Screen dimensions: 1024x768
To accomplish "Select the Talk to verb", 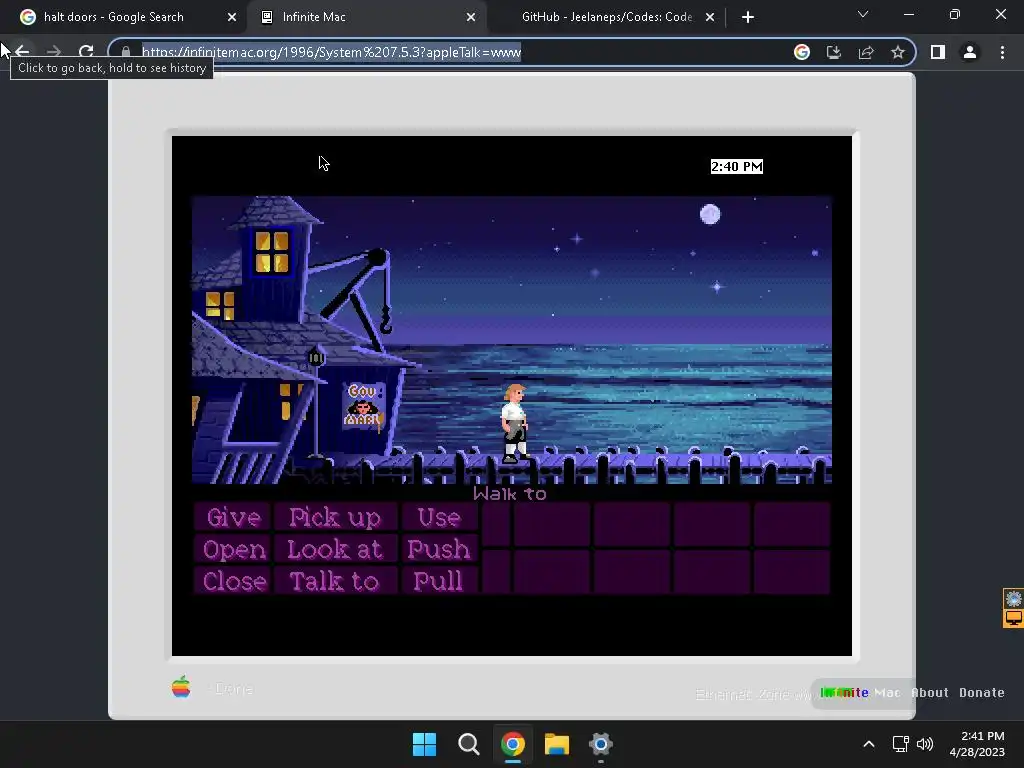I will tap(335, 581).
